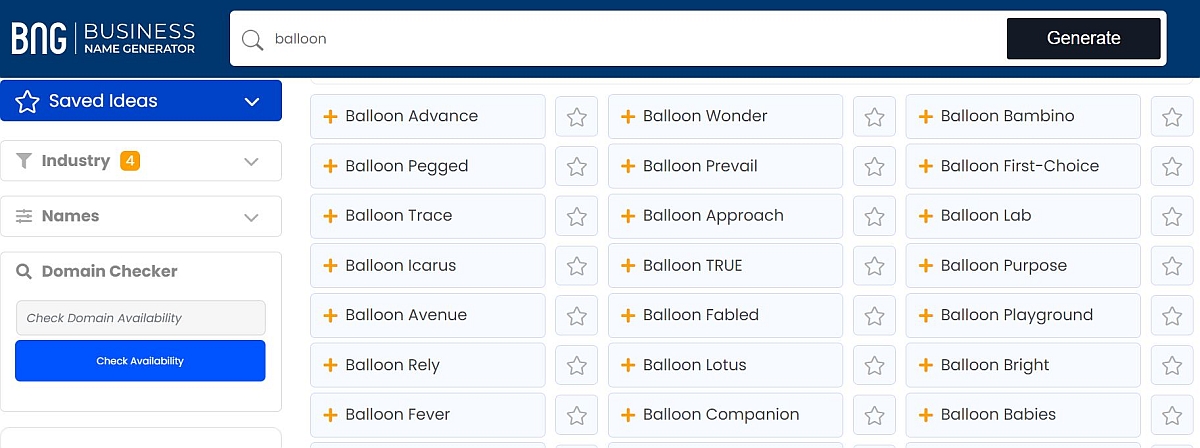Star the Balloon Wonder name
The height and width of the screenshot is (448, 1200).
click(874, 117)
